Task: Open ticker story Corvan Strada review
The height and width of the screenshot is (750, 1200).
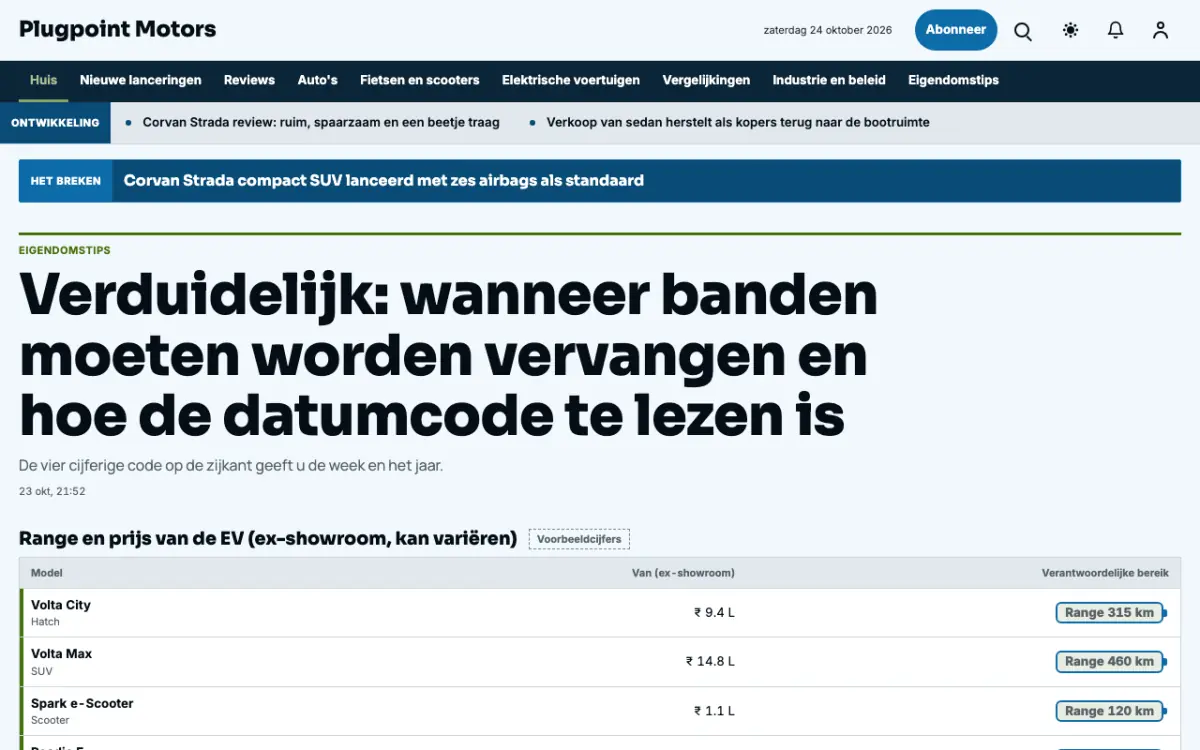Action: pyautogui.click(x=321, y=123)
